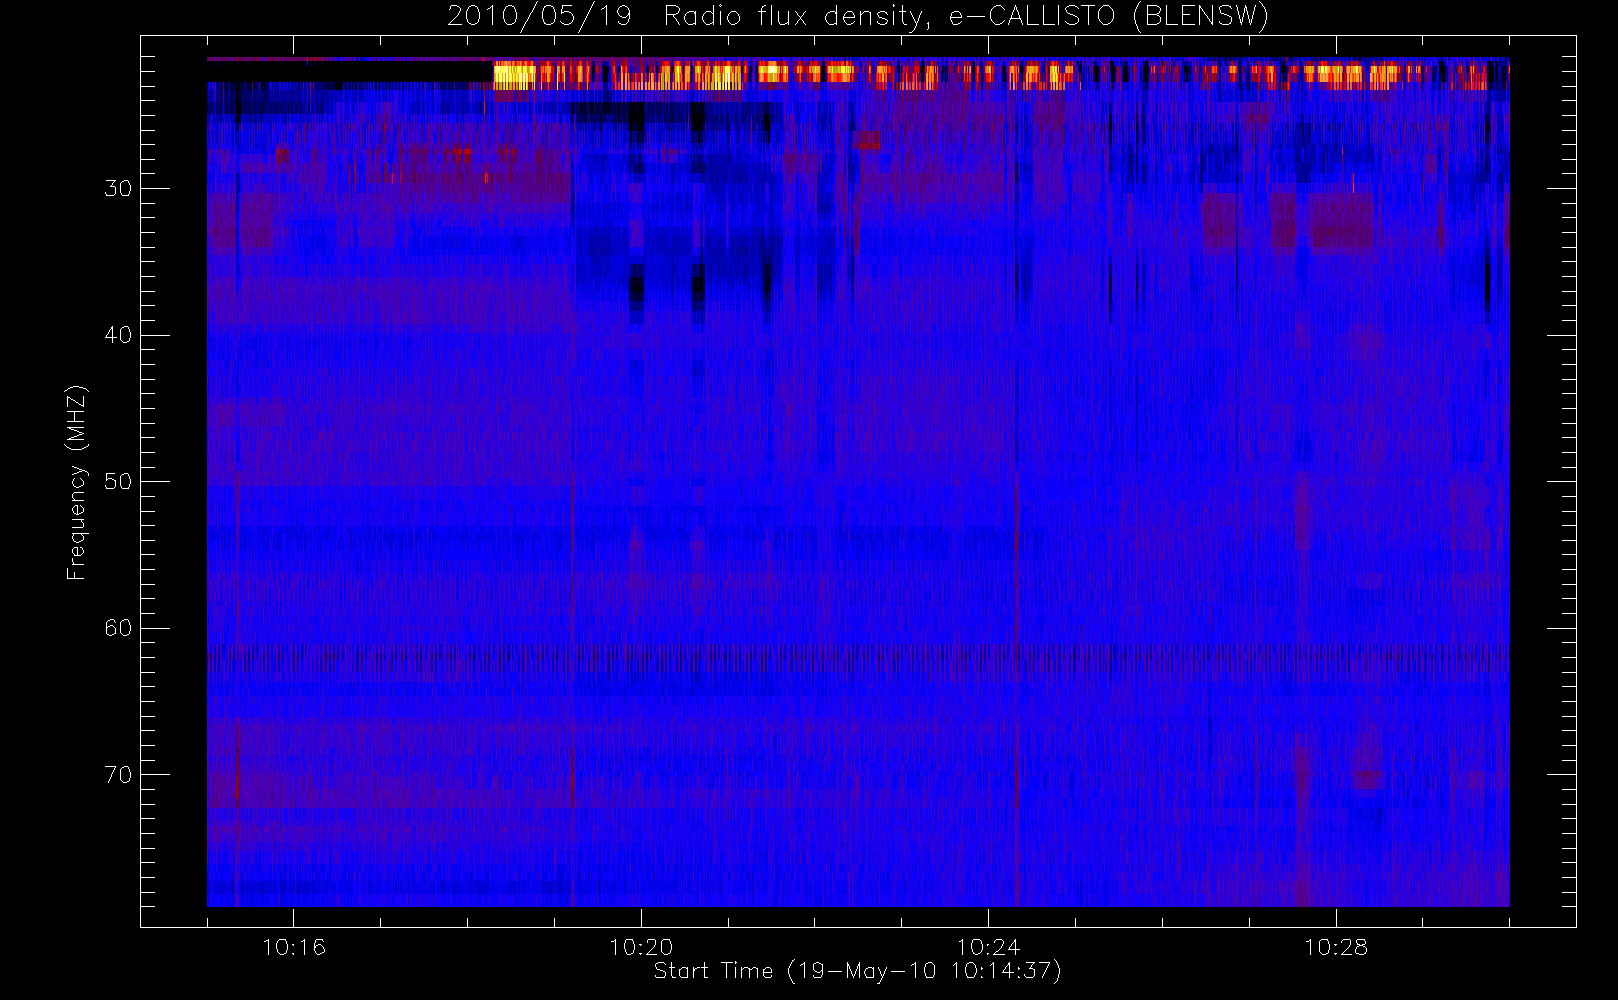Image resolution: width=1618 pixels, height=1000 pixels.
Task: Click the 40 frequency tick label
Action: (118, 335)
